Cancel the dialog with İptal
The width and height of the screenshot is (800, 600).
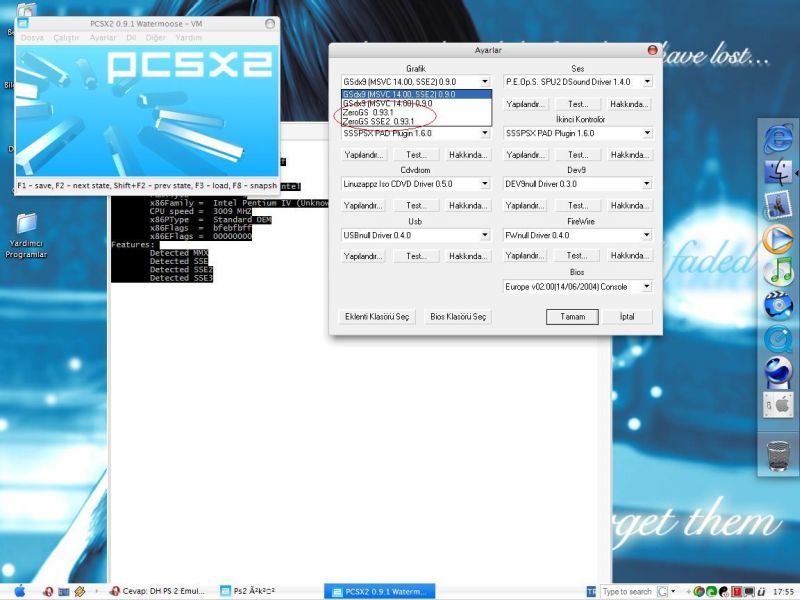(627, 317)
